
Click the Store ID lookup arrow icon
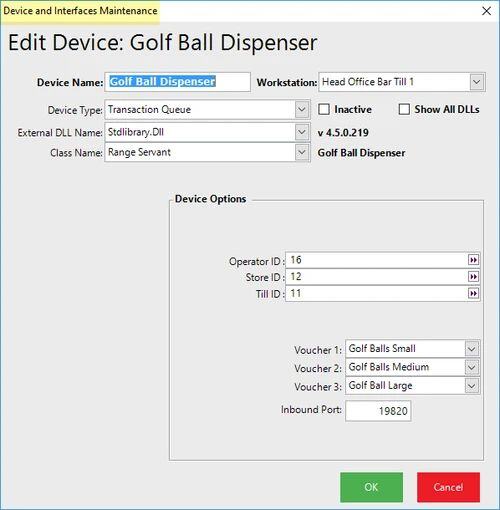click(473, 277)
